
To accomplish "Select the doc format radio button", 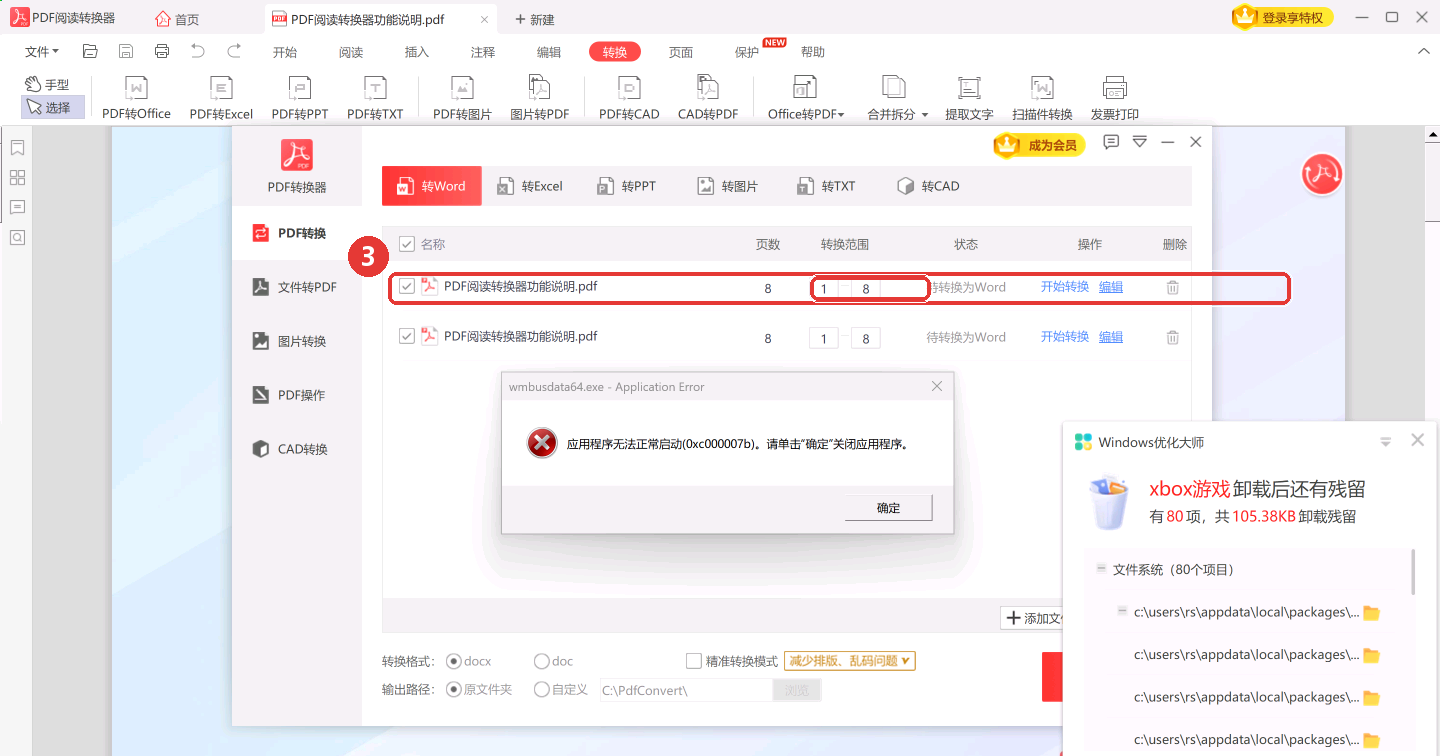I will (542, 661).
